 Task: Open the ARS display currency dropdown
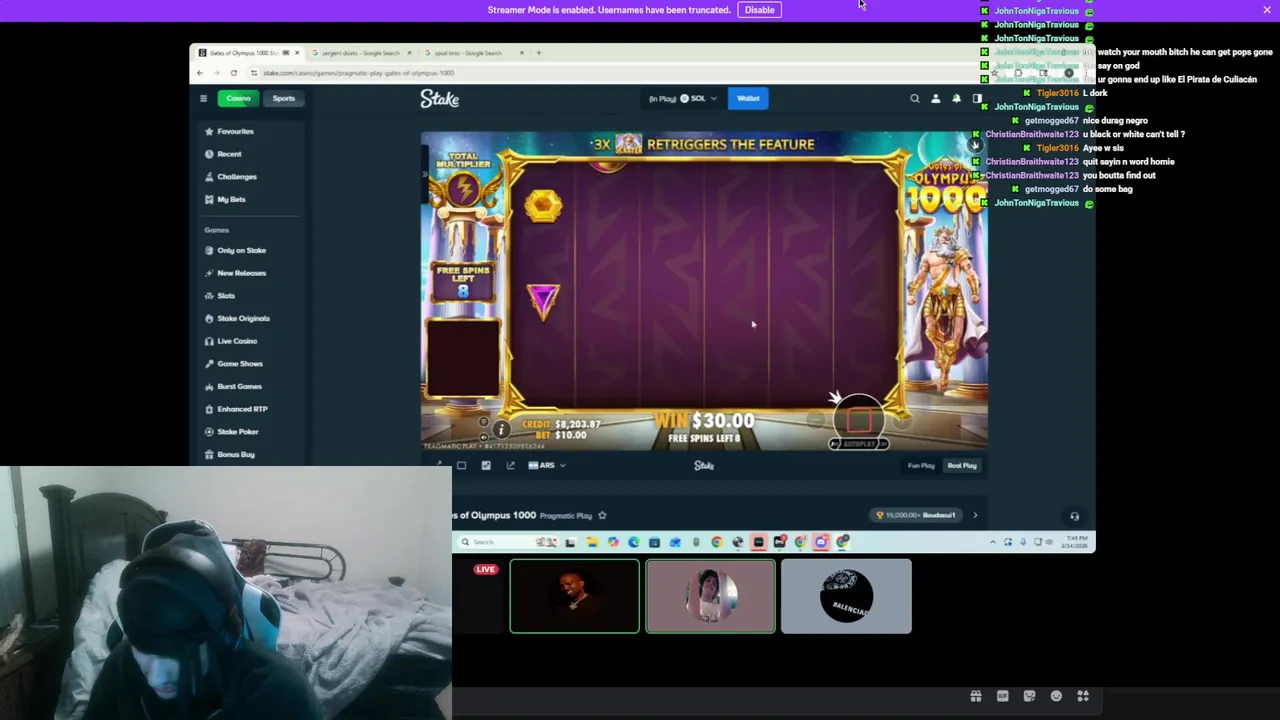tap(547, 465)
